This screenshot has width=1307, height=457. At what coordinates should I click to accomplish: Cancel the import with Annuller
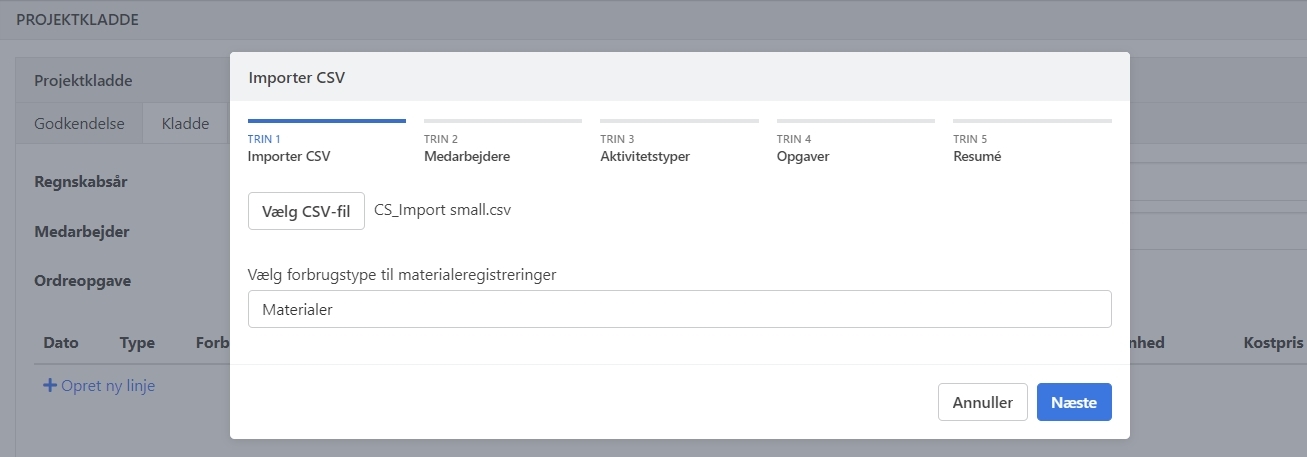click(x=982, y=402)
